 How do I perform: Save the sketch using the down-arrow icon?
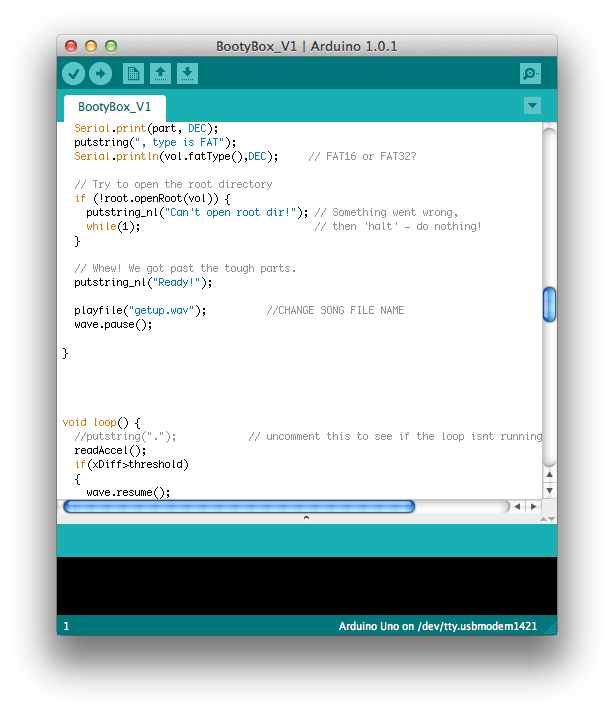[x=187, y=73]
